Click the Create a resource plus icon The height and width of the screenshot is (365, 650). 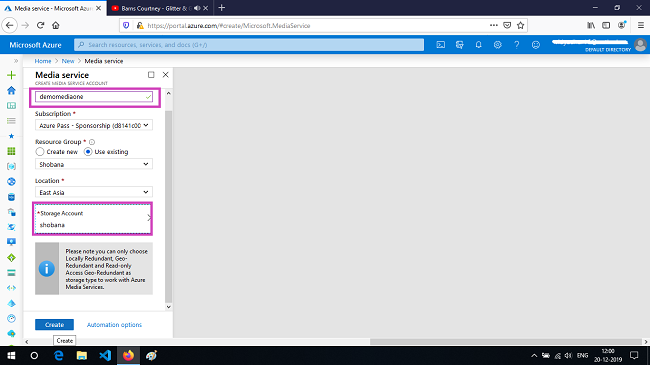pyautogui.click(x=11, y=75)
